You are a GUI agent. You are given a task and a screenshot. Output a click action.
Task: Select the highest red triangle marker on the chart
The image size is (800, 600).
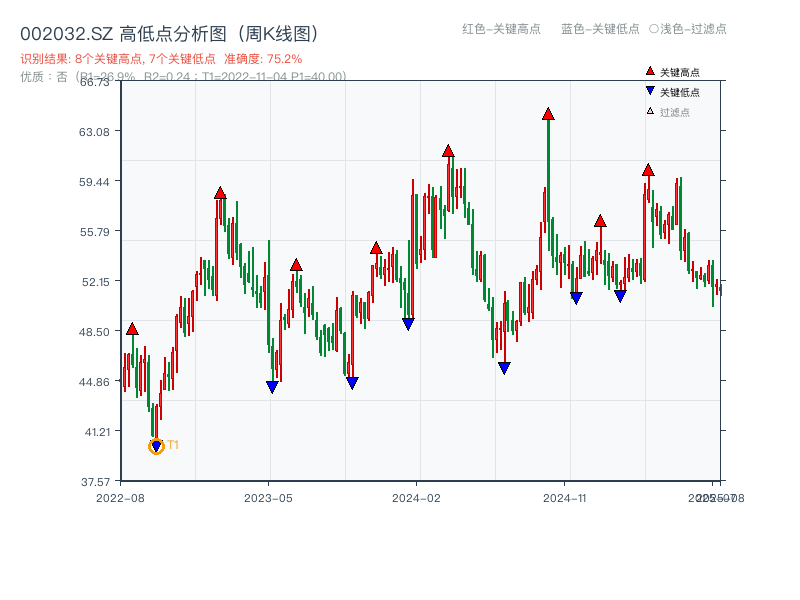click(547, 114)
